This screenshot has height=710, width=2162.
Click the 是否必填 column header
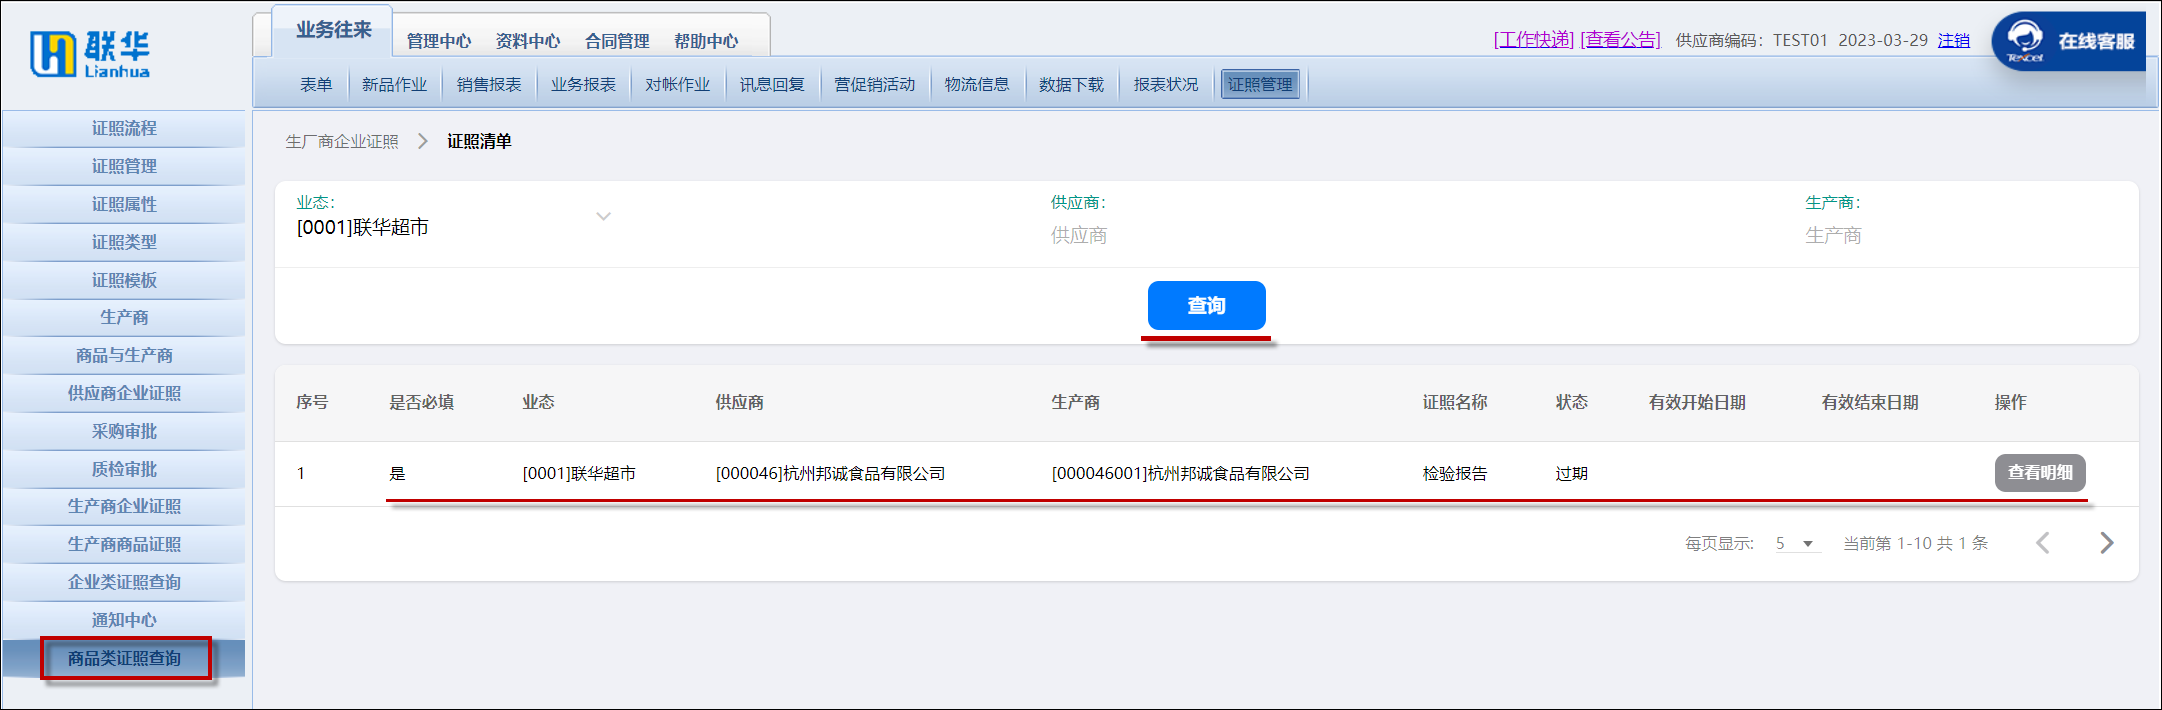[x=421, y=402]
